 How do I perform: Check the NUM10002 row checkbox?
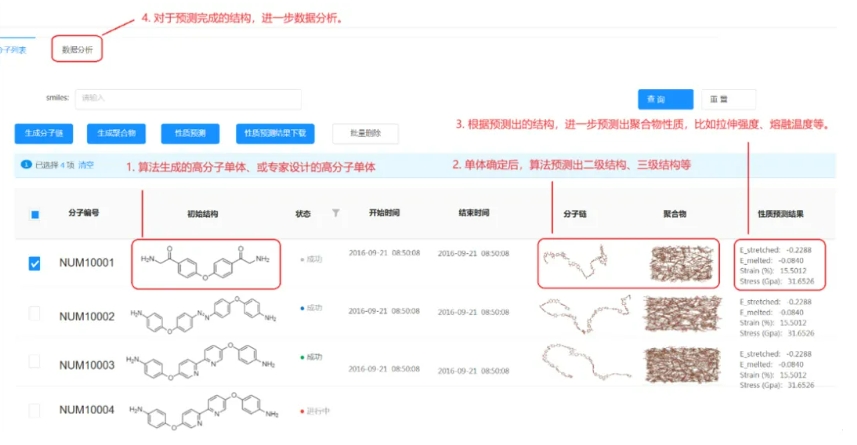(35, 314)
